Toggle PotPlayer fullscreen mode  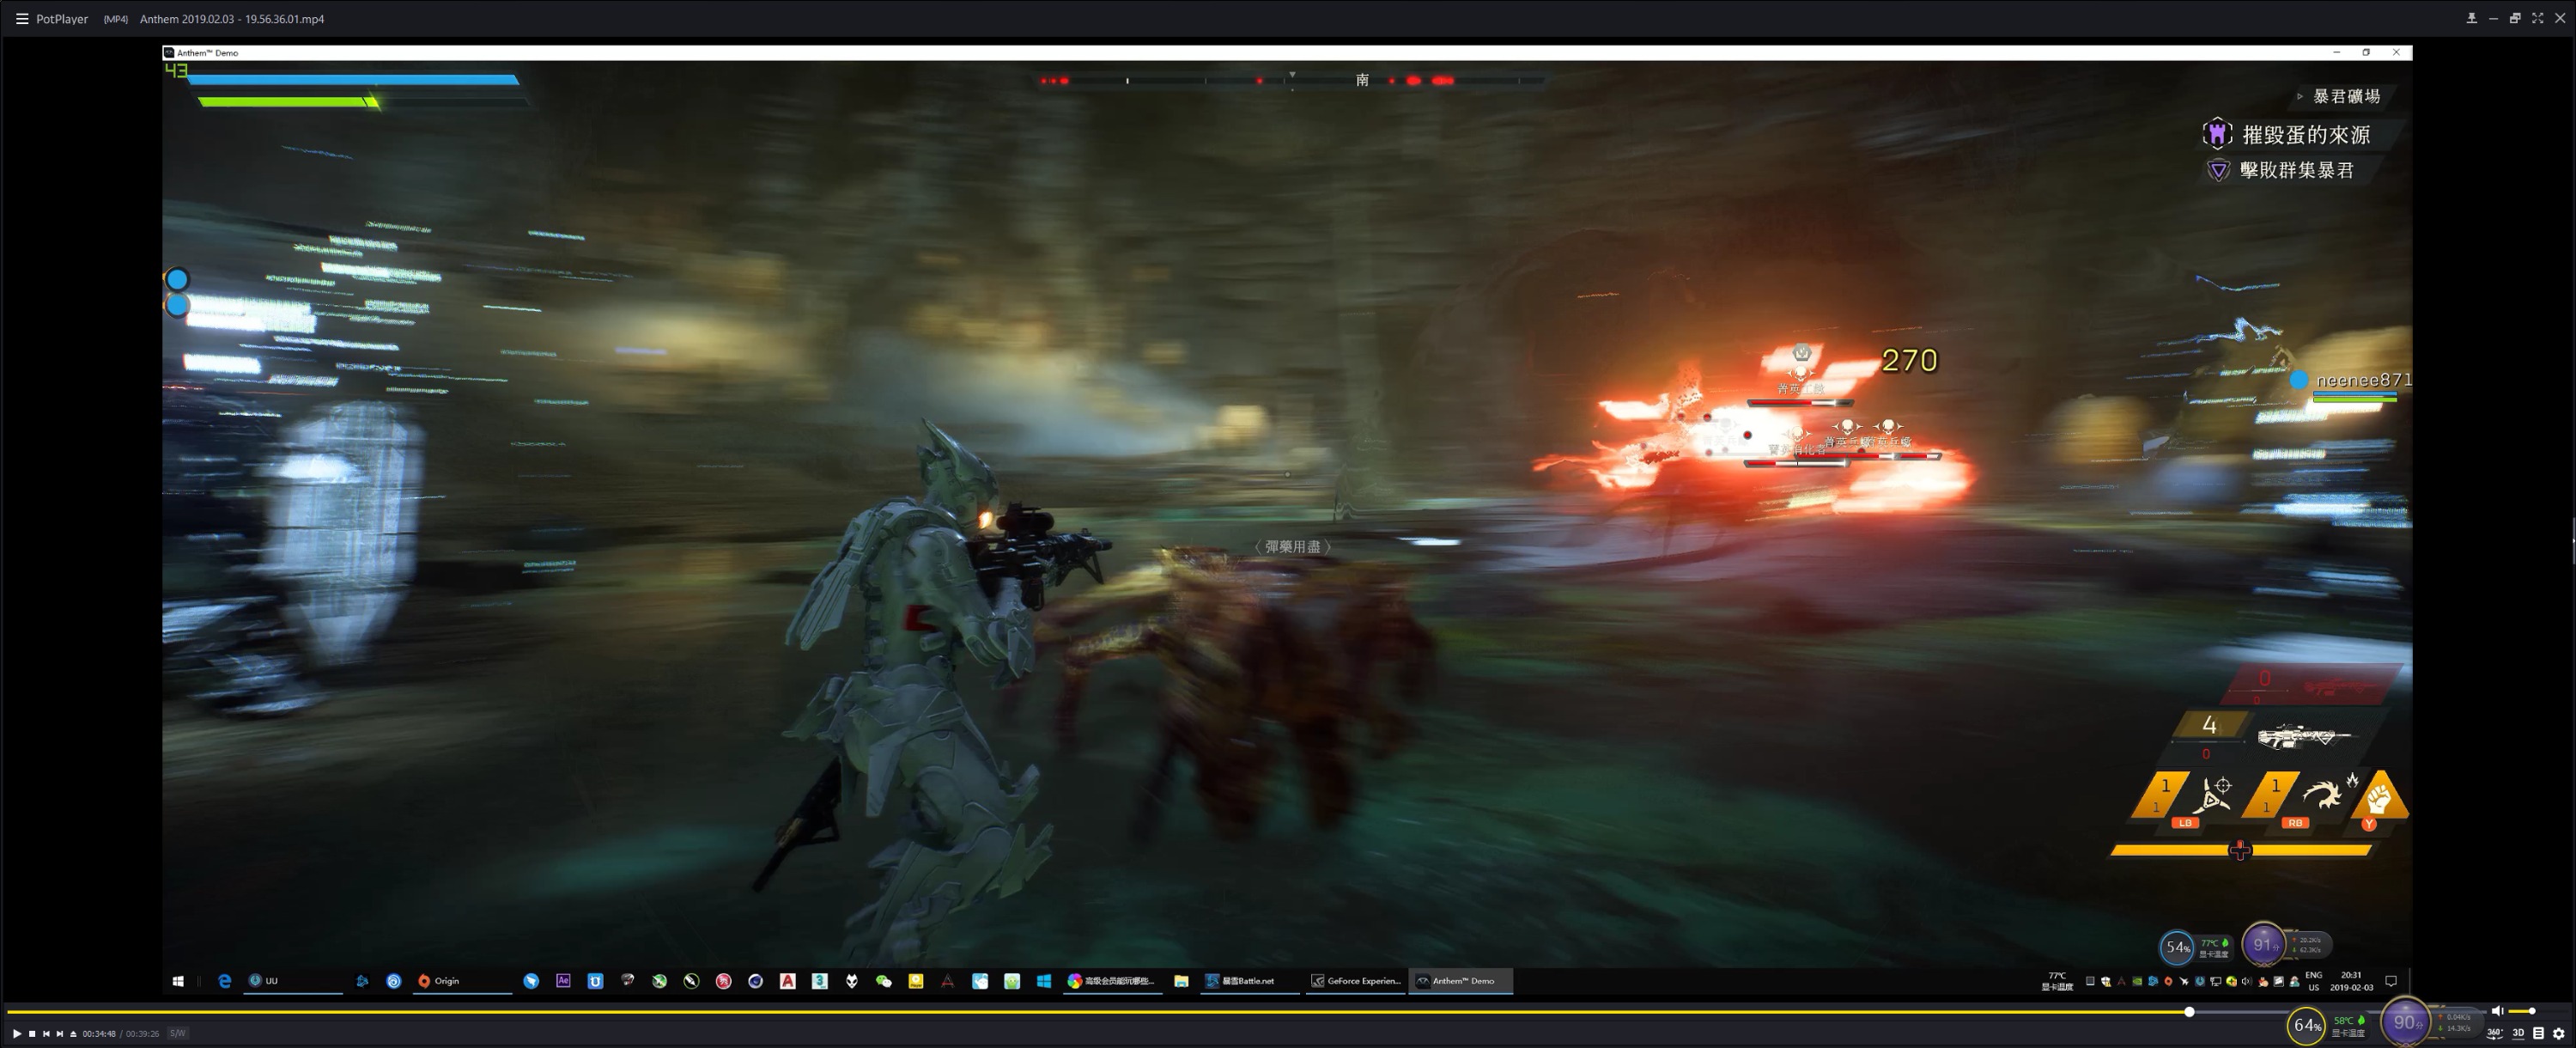click(x=2537, y=18)
